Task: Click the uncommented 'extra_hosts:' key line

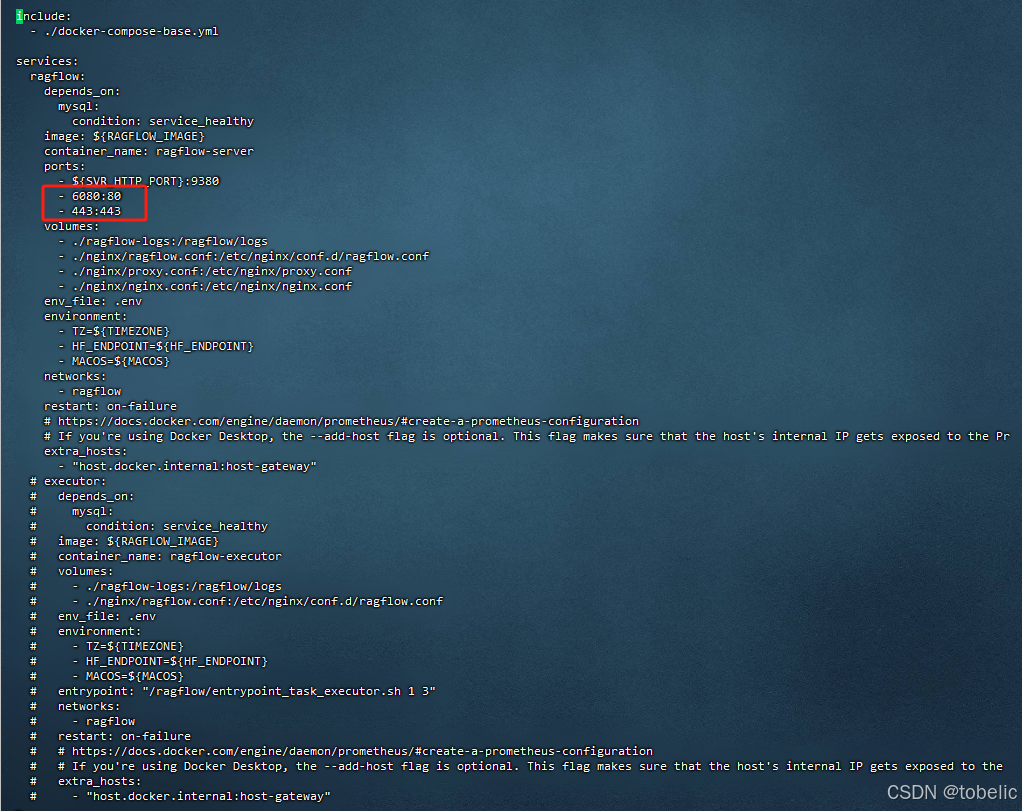Action: pyautogui.click(x=85, y=451)
